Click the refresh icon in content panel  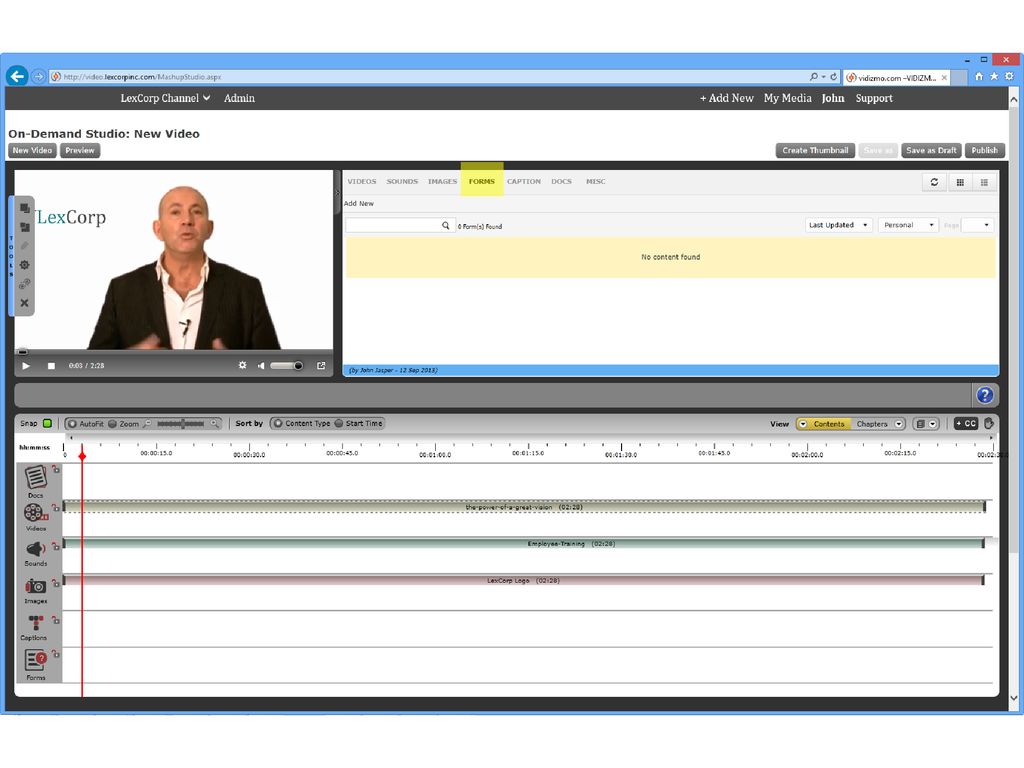pyautogui.click(x=934, y=182)
